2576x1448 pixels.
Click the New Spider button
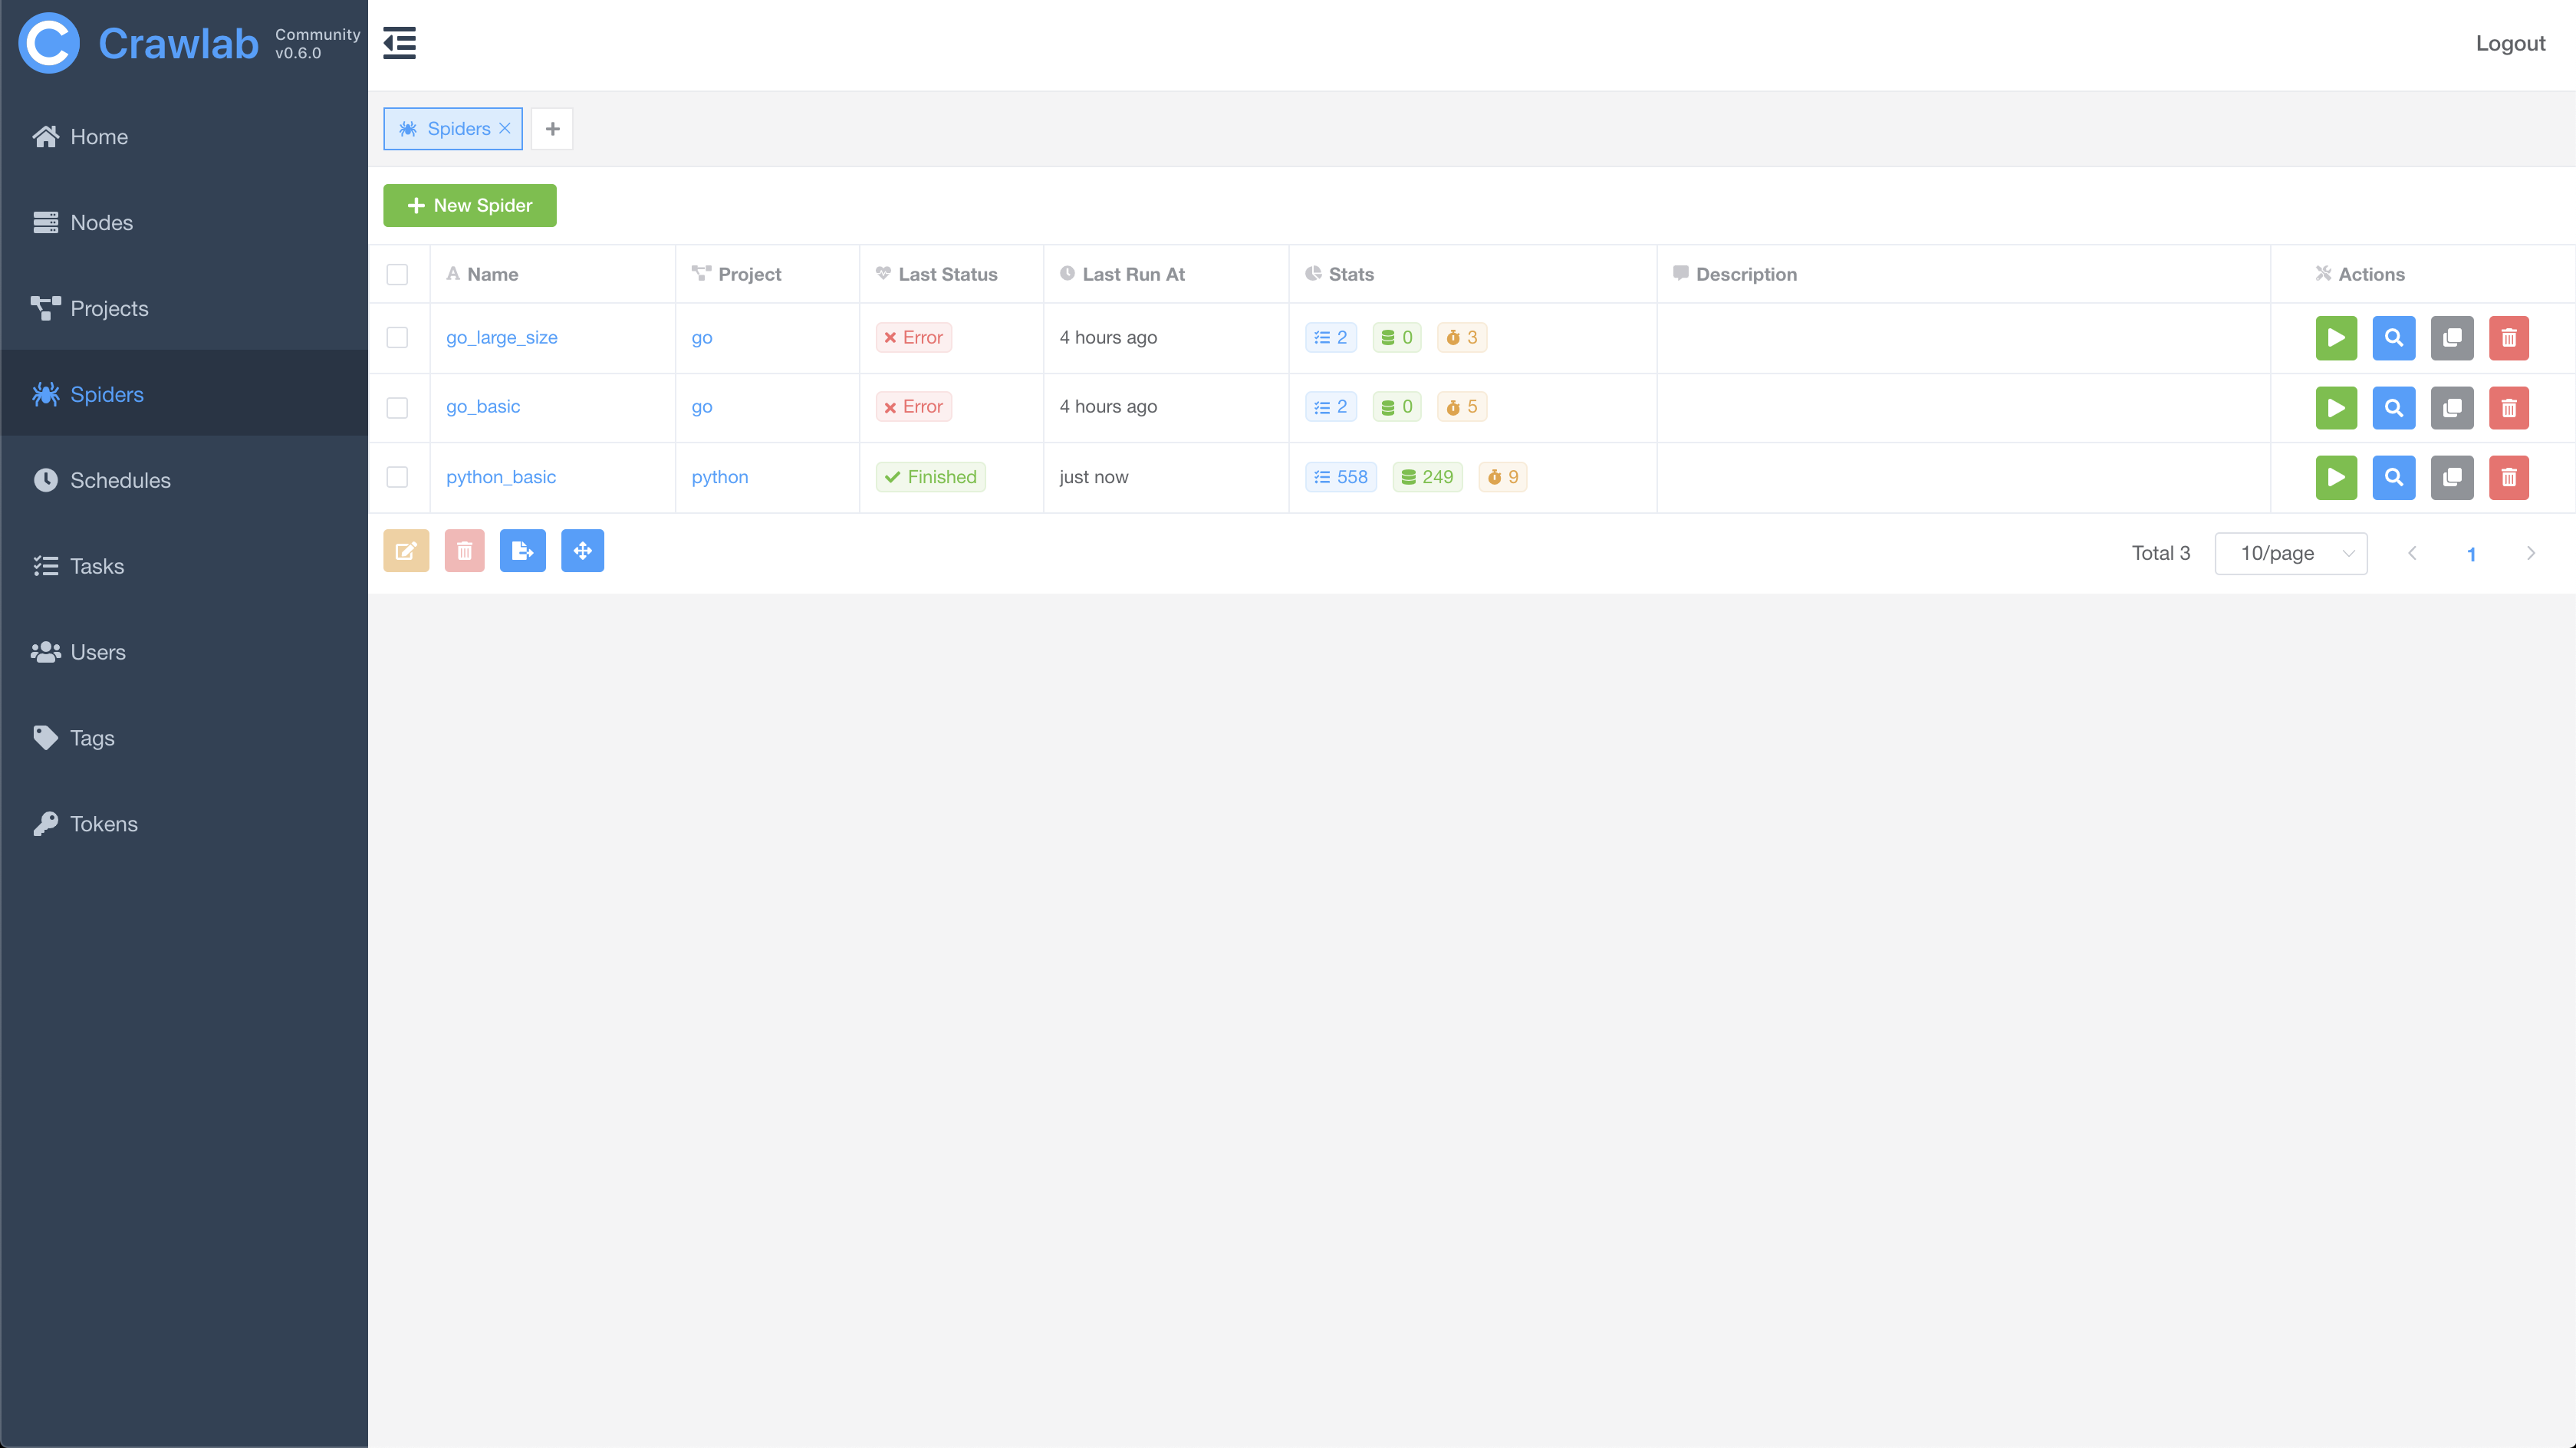469,206
